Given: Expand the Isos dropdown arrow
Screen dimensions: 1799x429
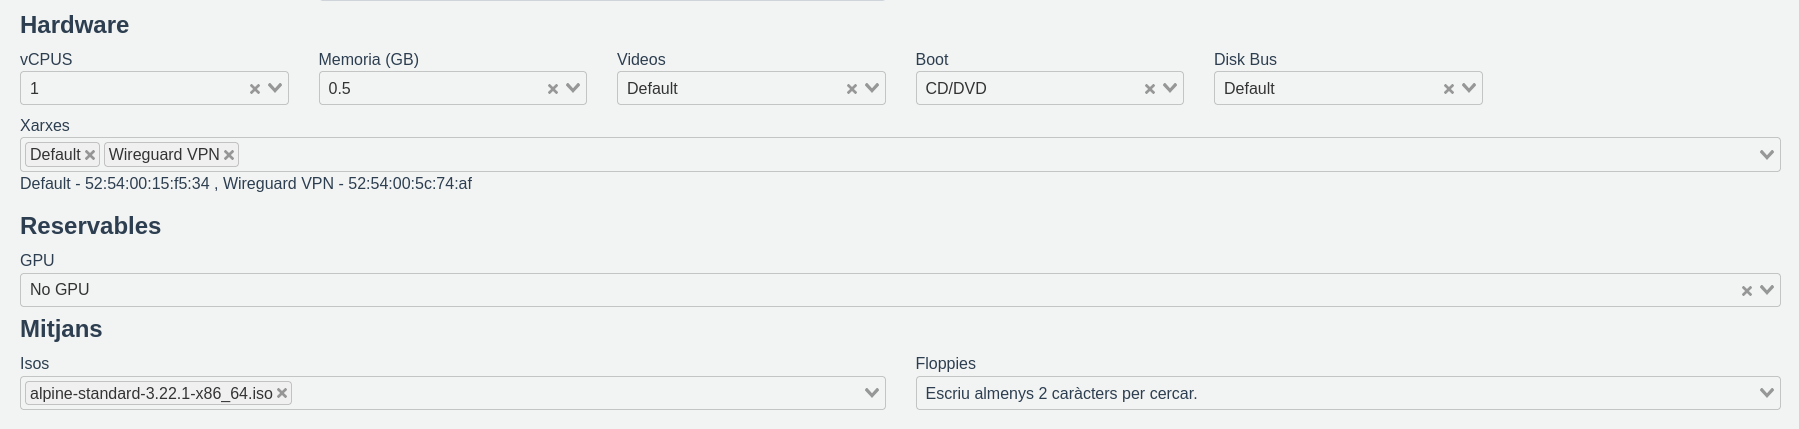Looking at the screenshot, I should pyautogui.click(x=872, y=393).
